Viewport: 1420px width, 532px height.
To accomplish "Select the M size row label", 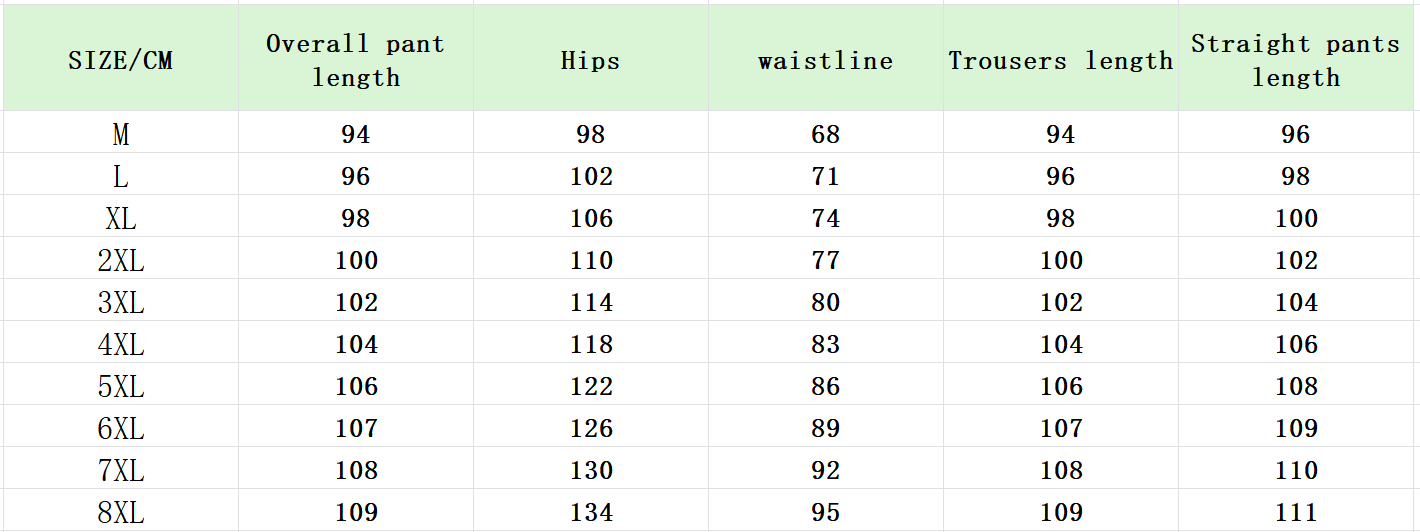I will [x=120, y=135].
